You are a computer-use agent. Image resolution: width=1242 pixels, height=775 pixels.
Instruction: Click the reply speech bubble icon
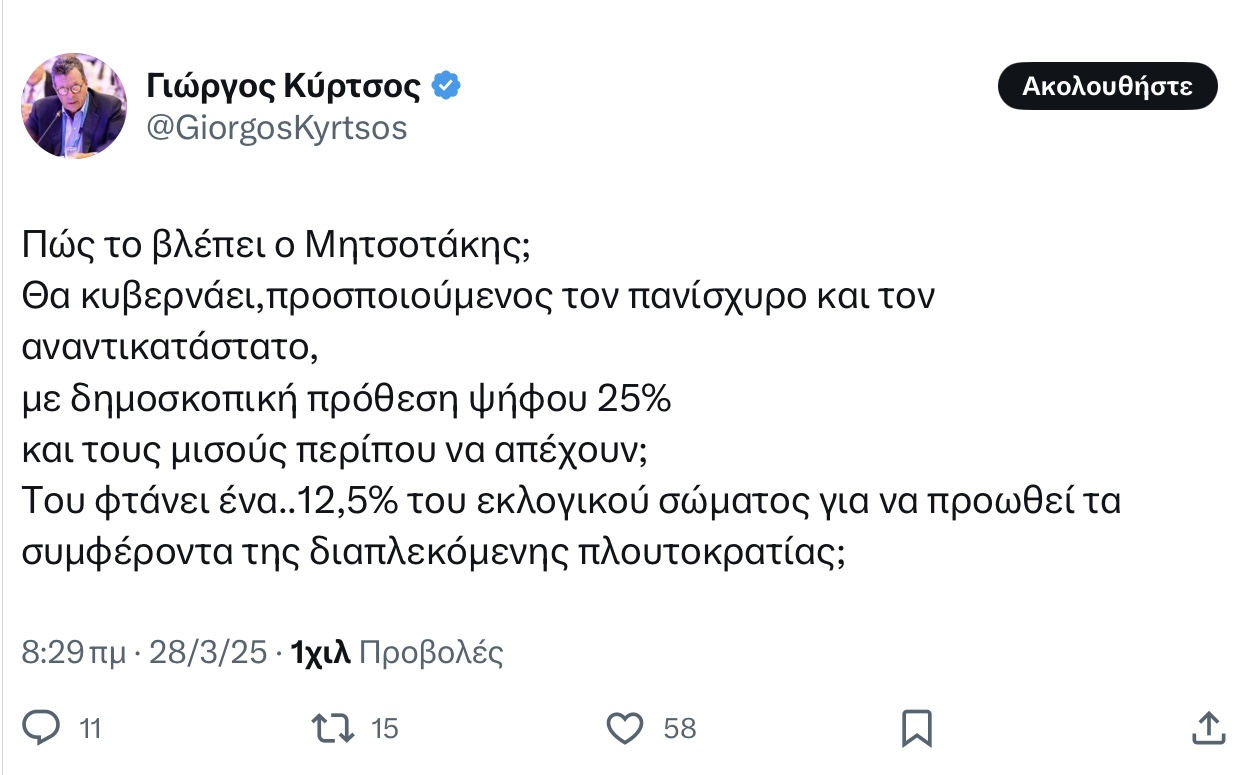(42, 728)
